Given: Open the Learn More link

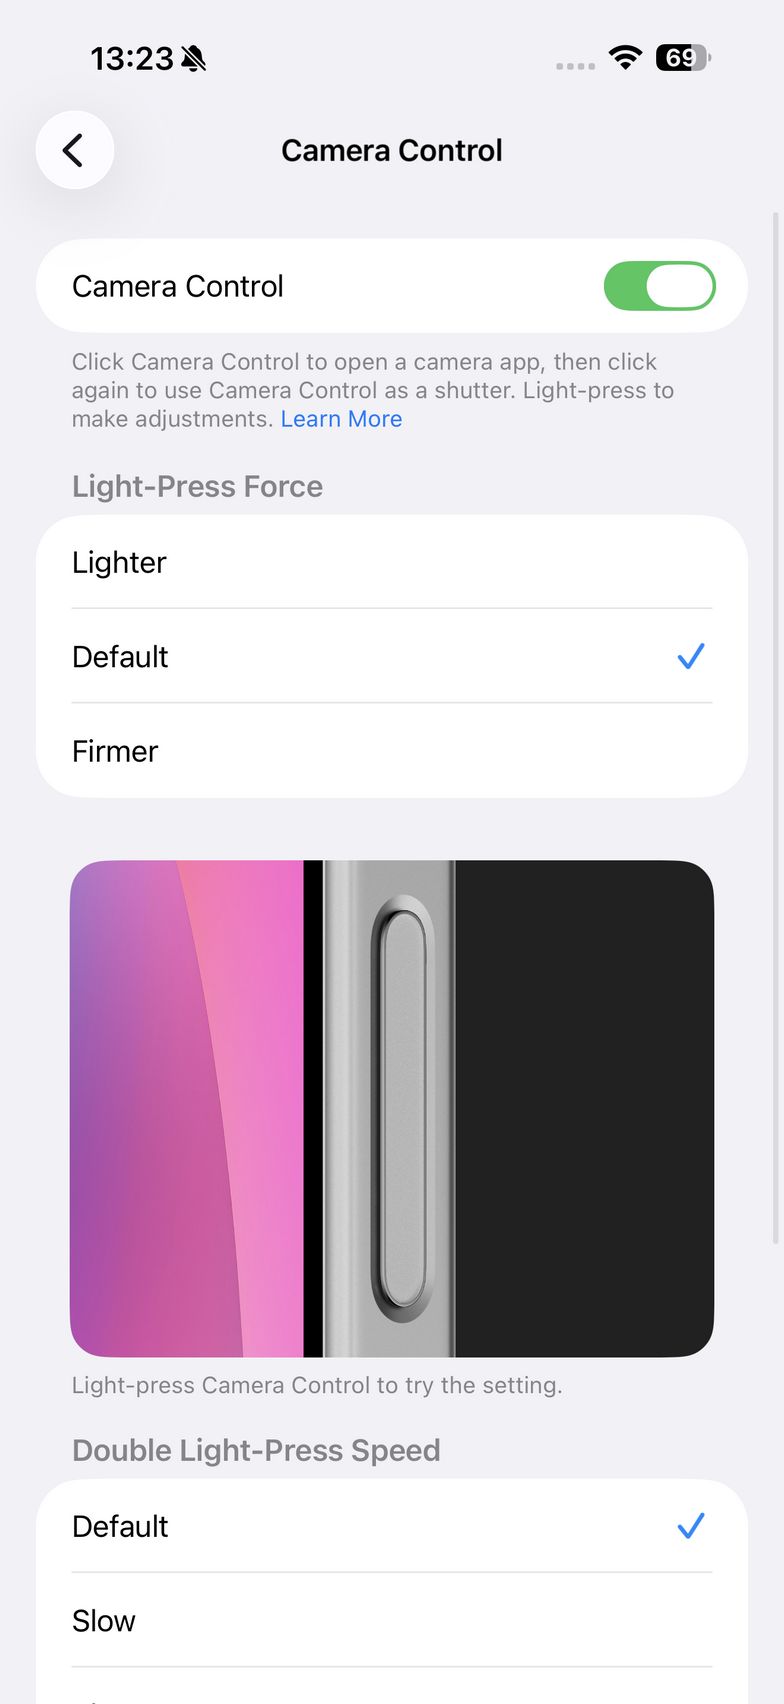Looking at the screenshot, I should point(341,419).
